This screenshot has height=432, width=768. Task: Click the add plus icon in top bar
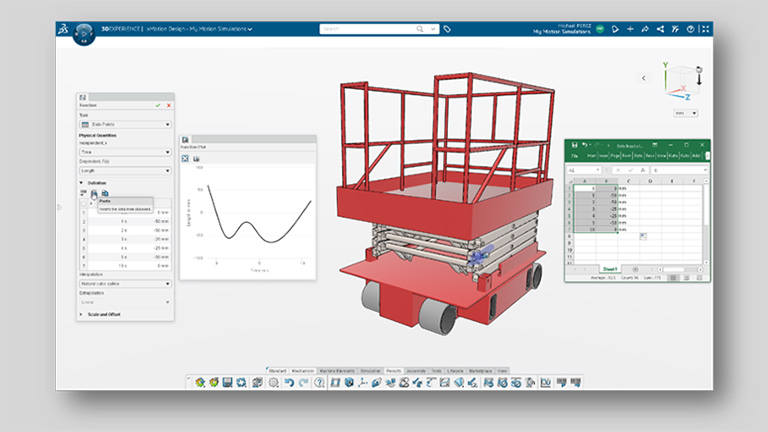click(x=630, y=29)
